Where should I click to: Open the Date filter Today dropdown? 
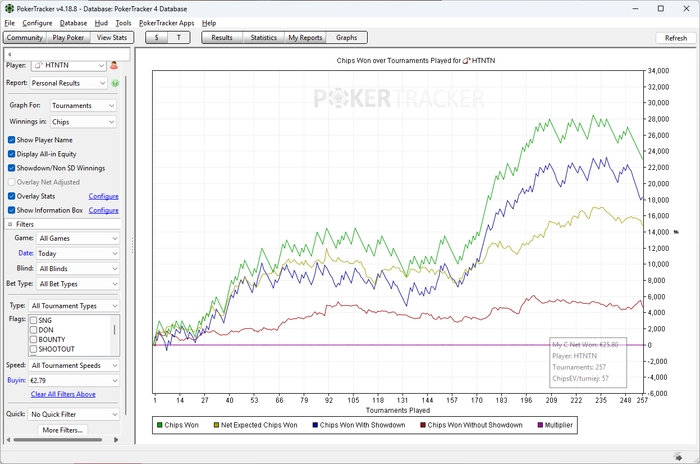click(78, 253)
